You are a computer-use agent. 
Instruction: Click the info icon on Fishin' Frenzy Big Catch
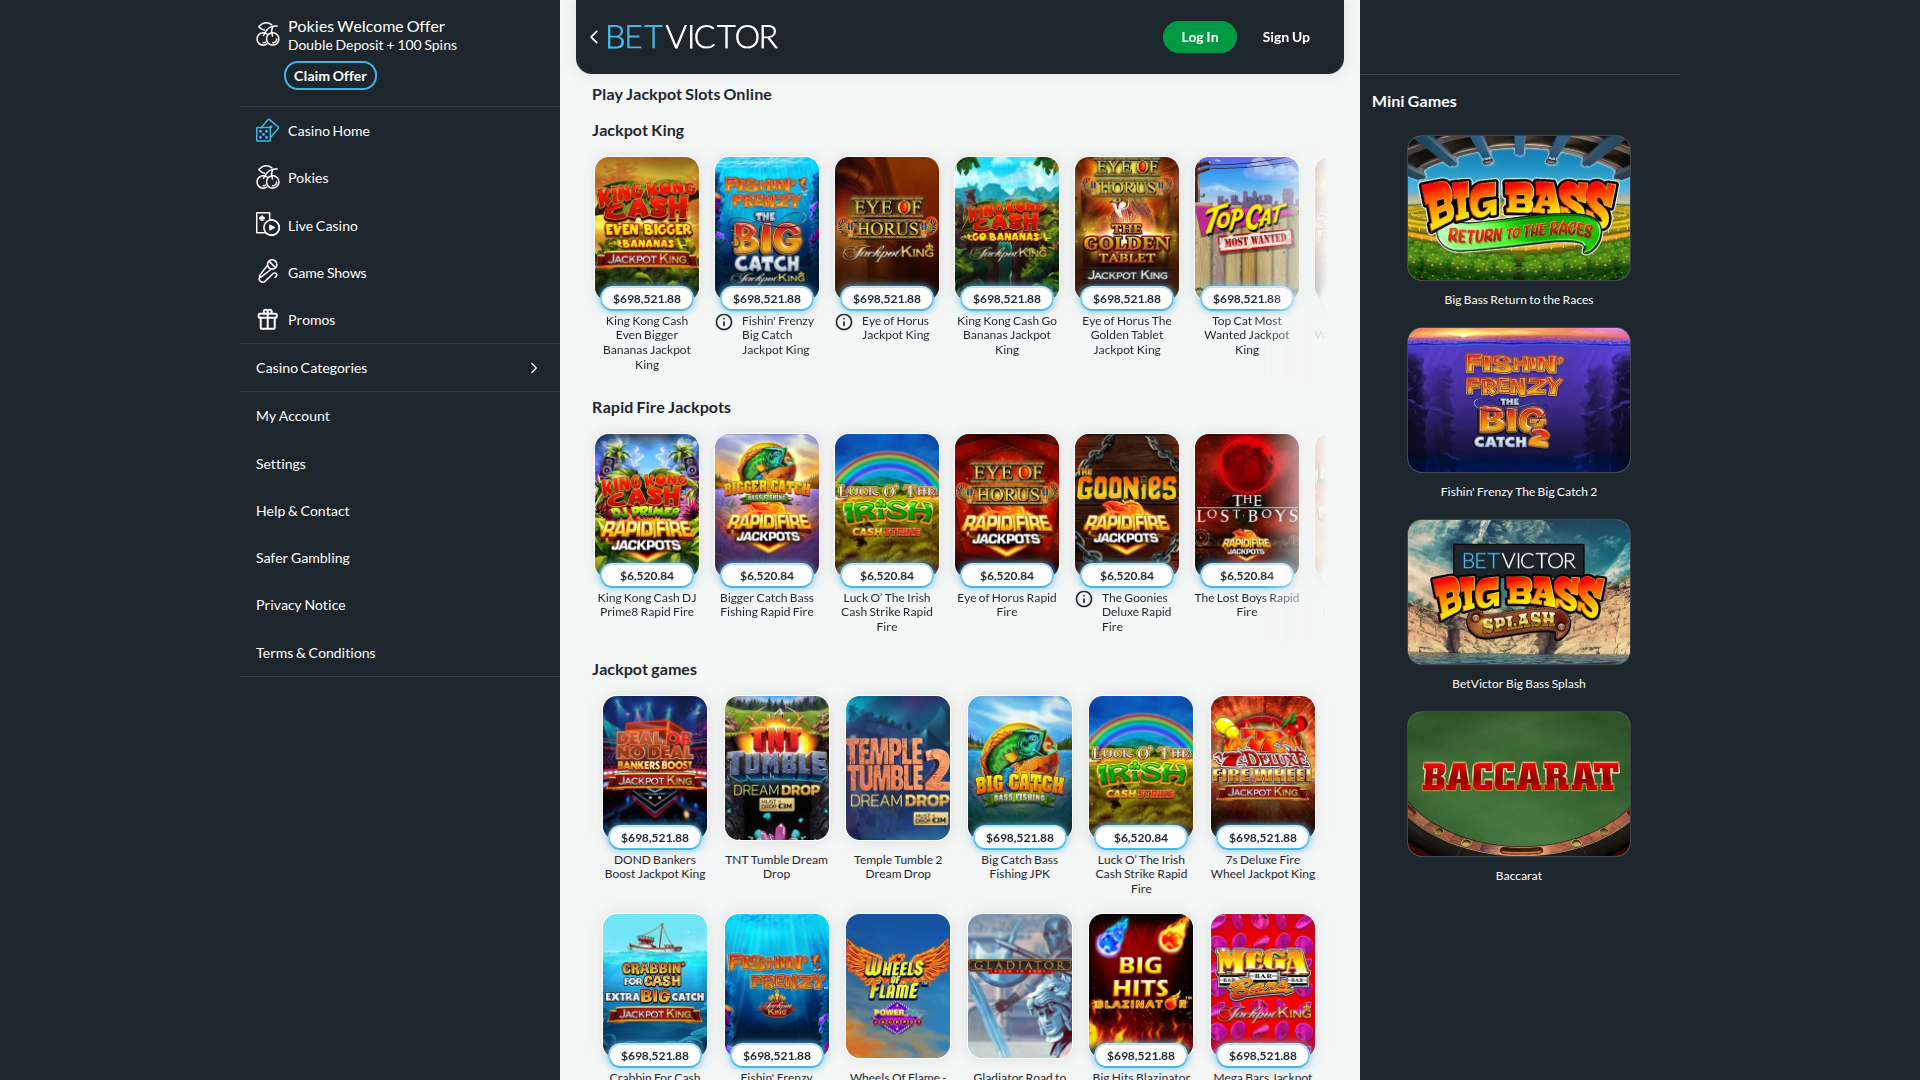pos(724,321)
